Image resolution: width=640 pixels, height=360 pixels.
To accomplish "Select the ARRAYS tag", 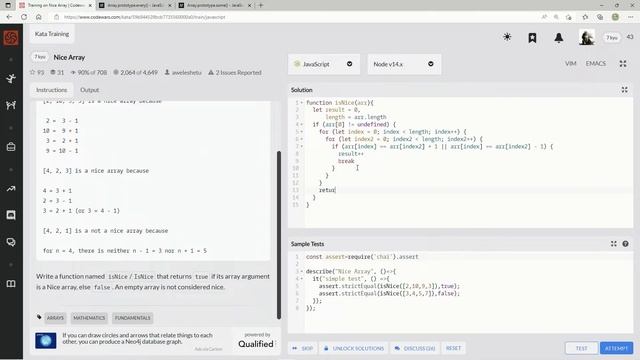I will point(55,318).
